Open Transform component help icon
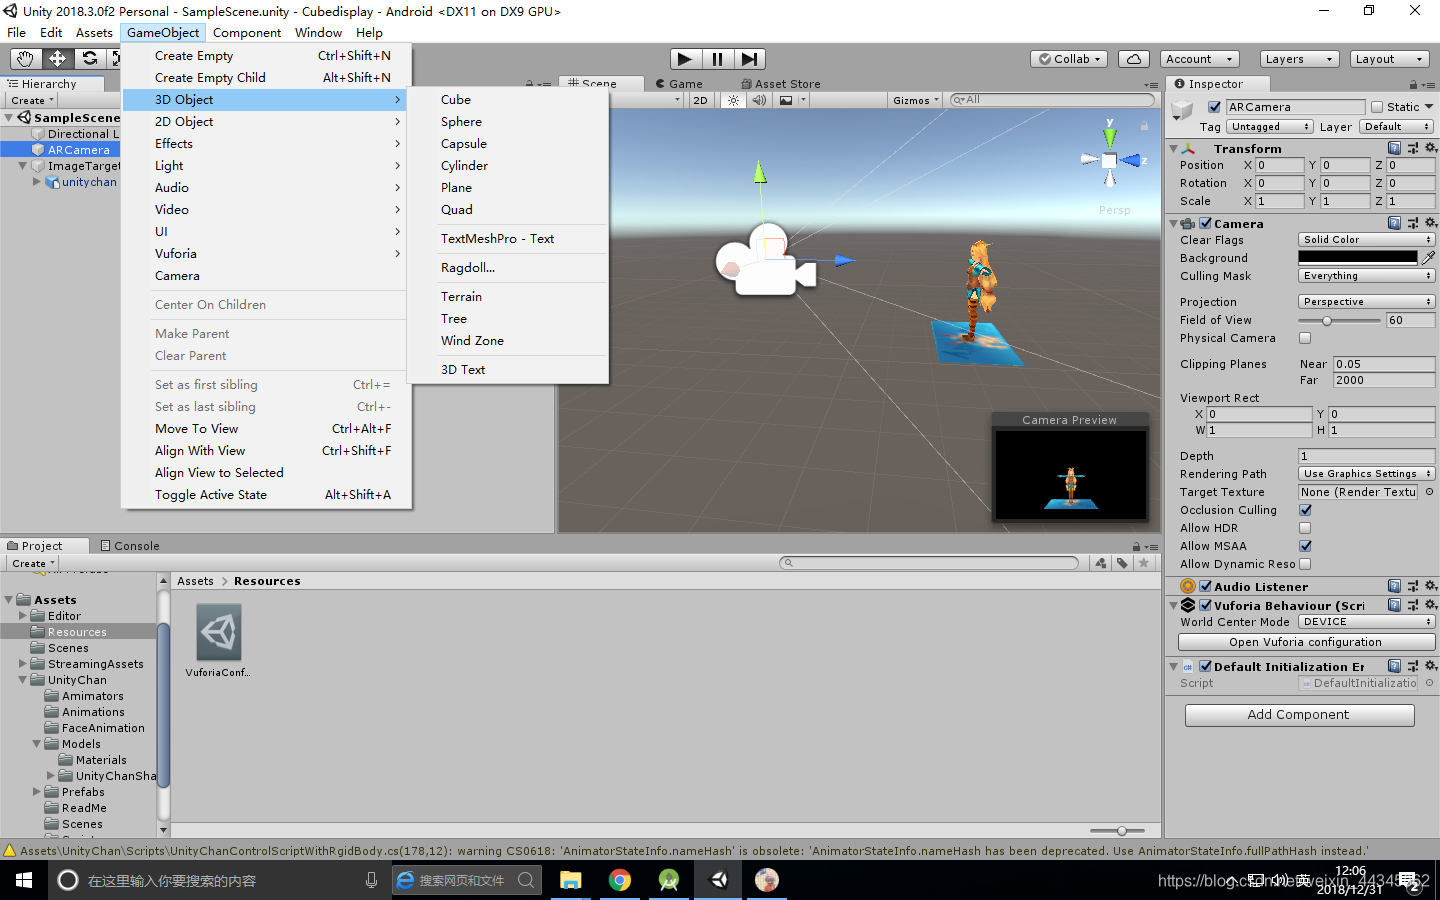The height and width of the screenshot is (900, 1440). [x=1394, y=148]
